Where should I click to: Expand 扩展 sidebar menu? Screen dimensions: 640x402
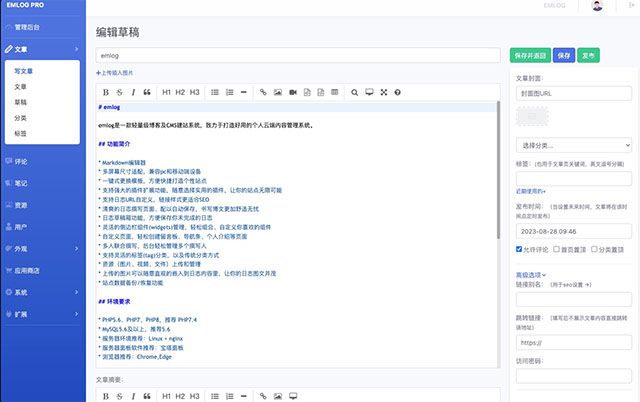tap(42, 314)
